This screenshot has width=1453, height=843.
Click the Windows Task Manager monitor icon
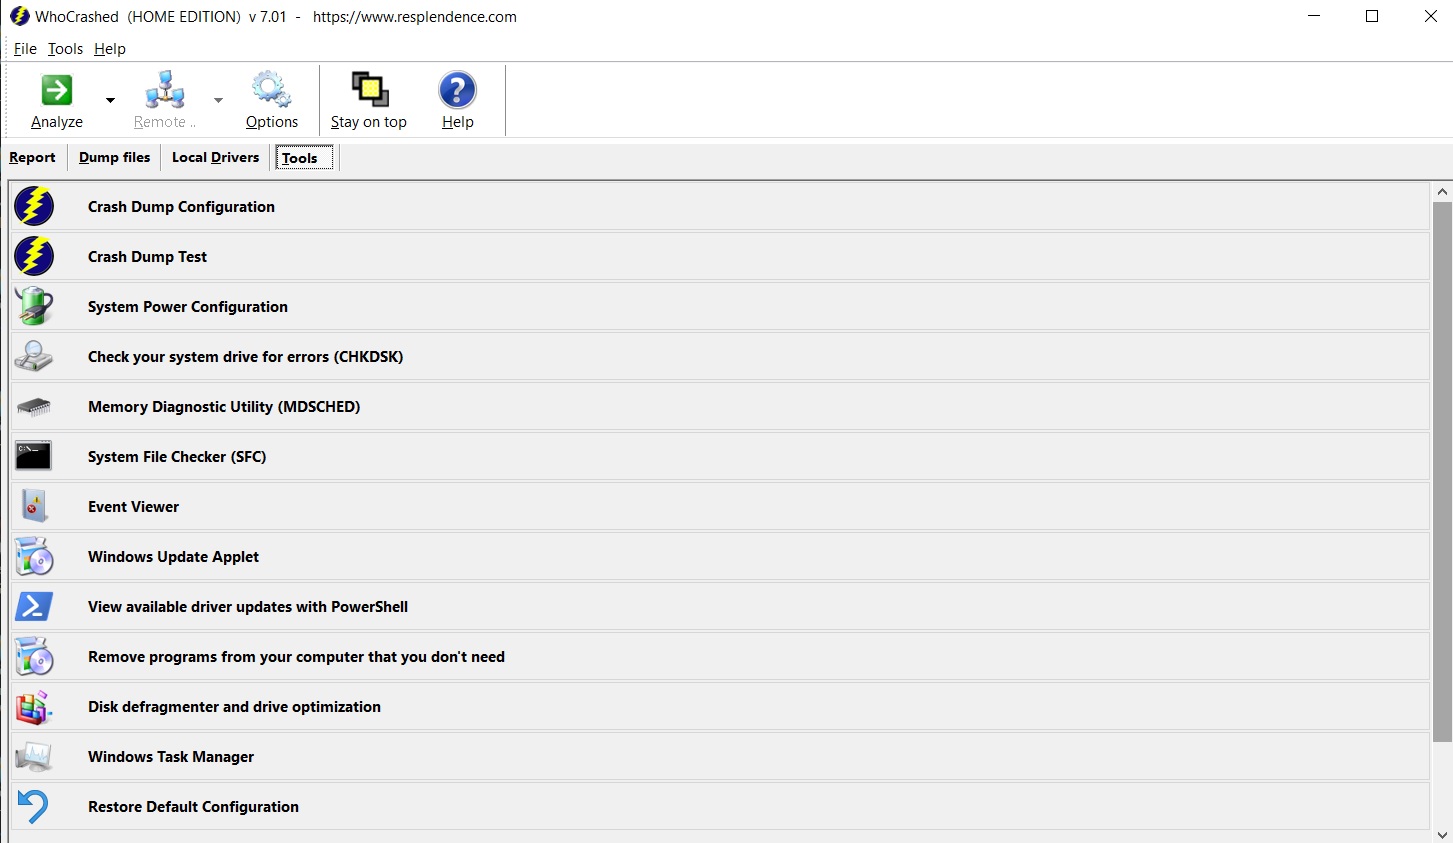(x=34, y=757)
